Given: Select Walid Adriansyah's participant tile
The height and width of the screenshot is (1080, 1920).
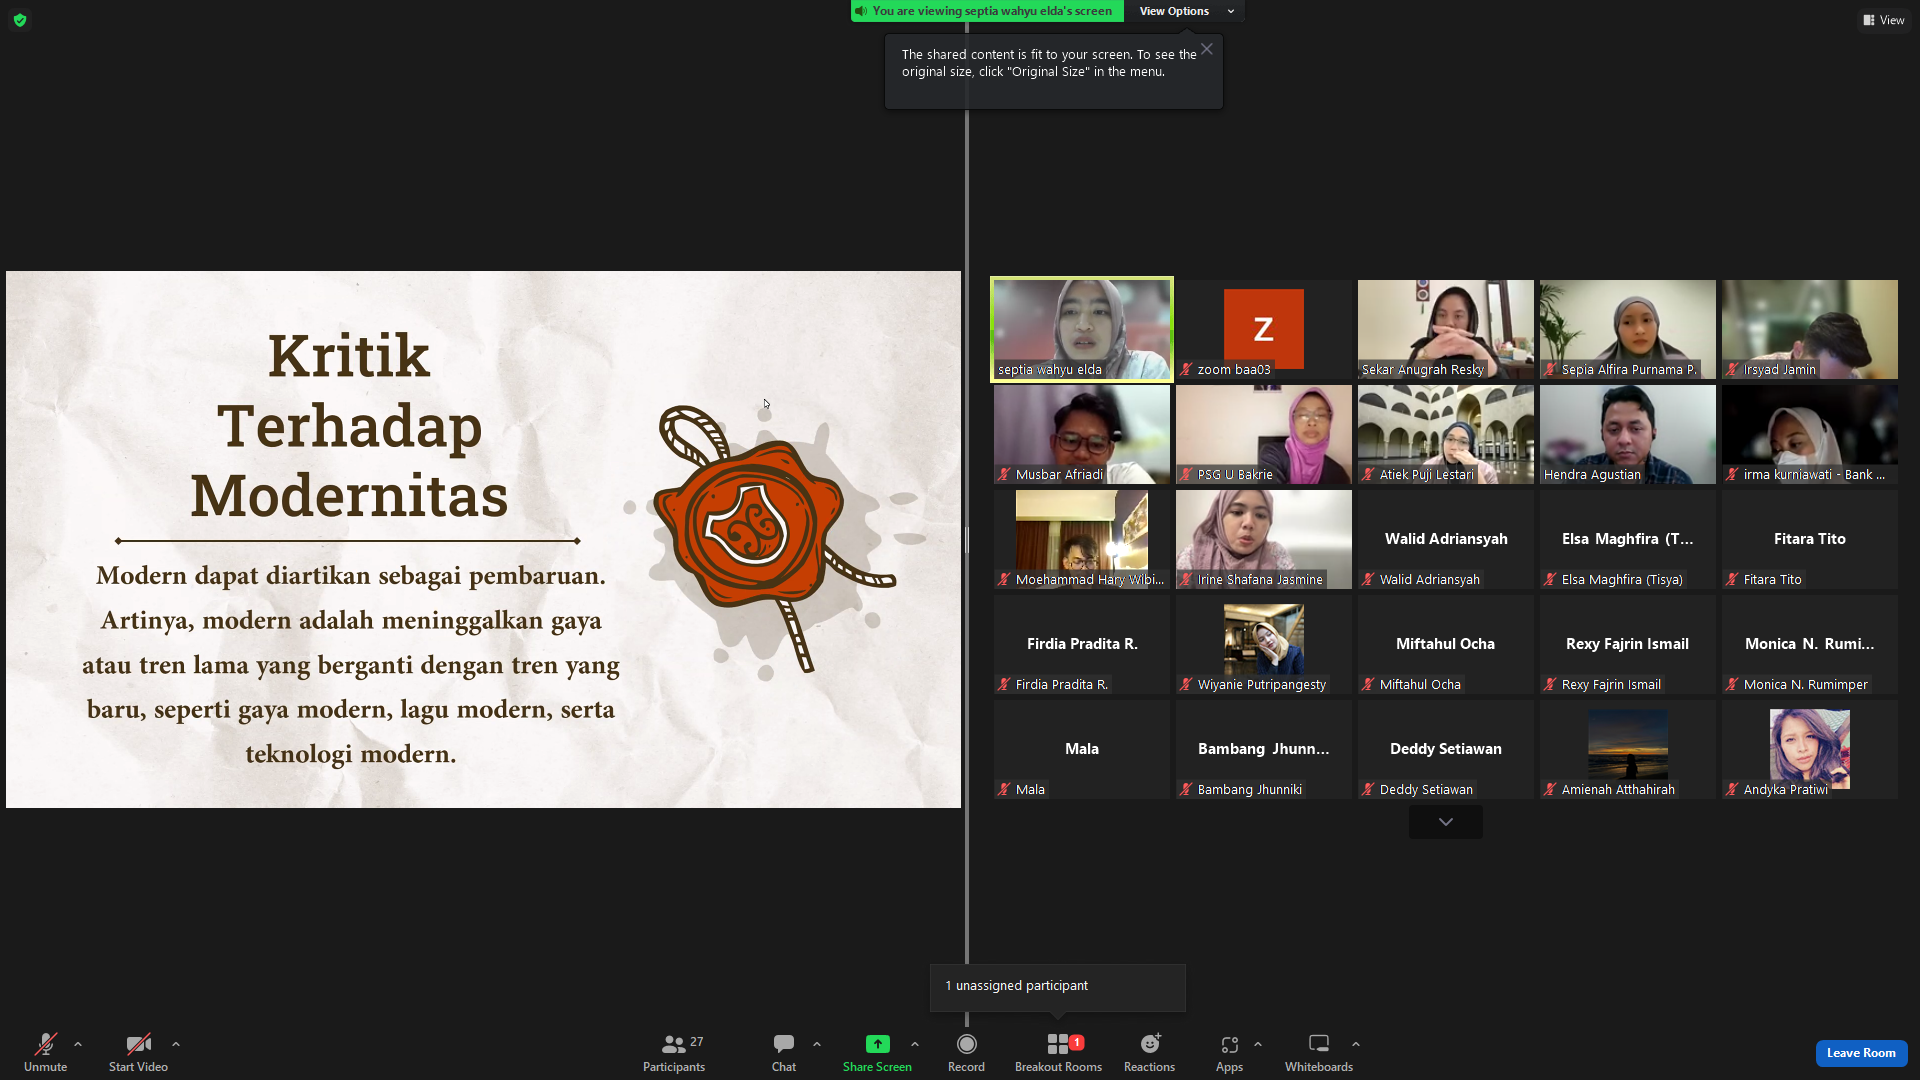Looking at the screenshot, I should (1446, 539).
